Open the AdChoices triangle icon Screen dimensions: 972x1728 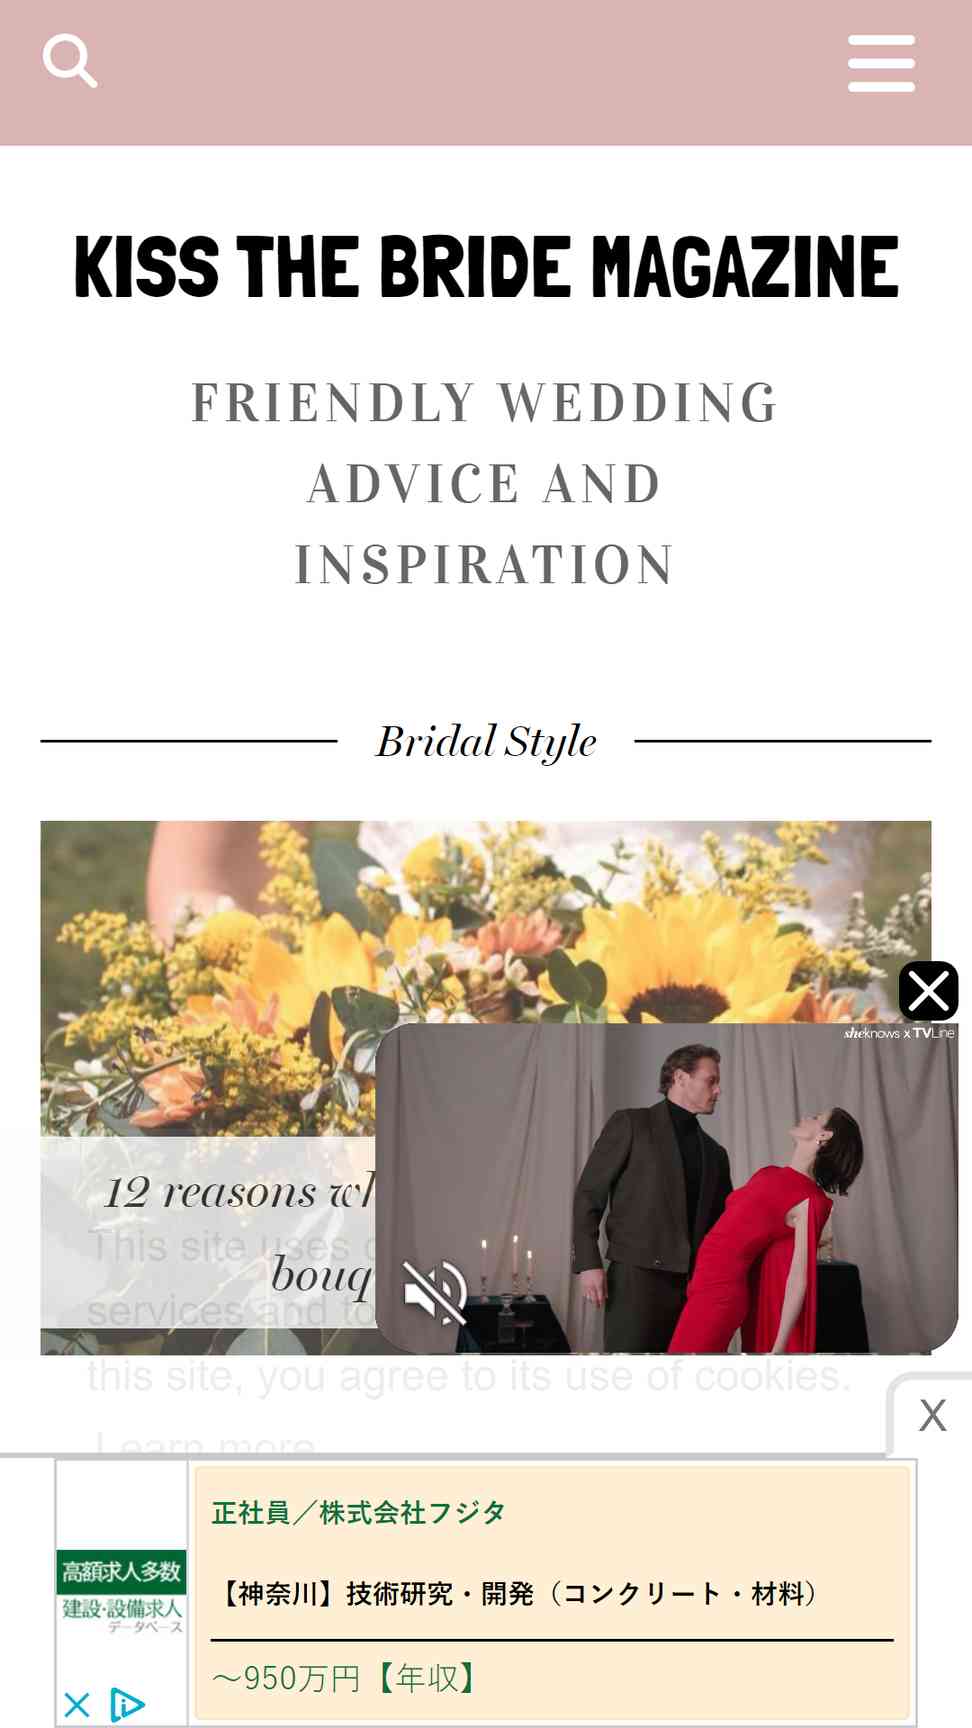click(127, 1705)
